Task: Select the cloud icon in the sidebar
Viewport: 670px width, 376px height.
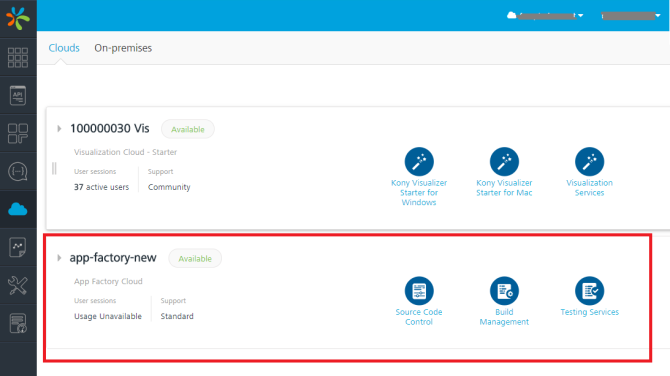Action: pos(18,209)
